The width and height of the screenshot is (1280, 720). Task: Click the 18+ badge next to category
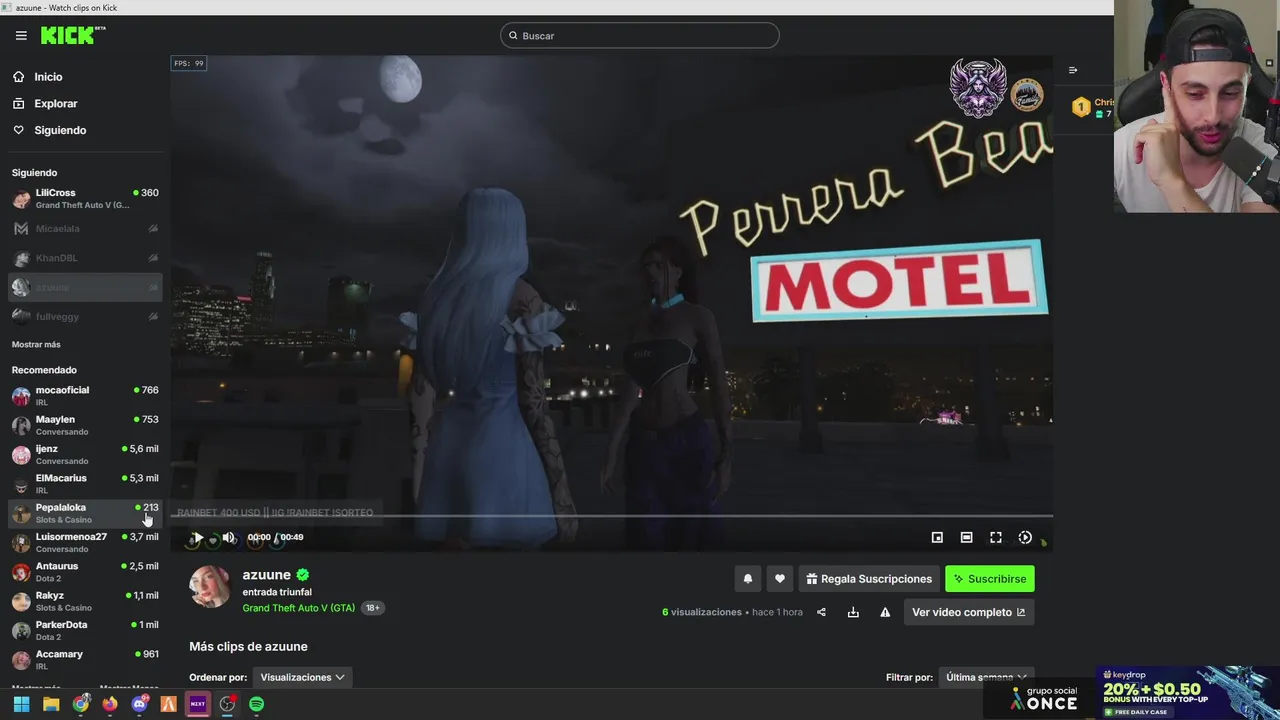[x=372, y=608]
